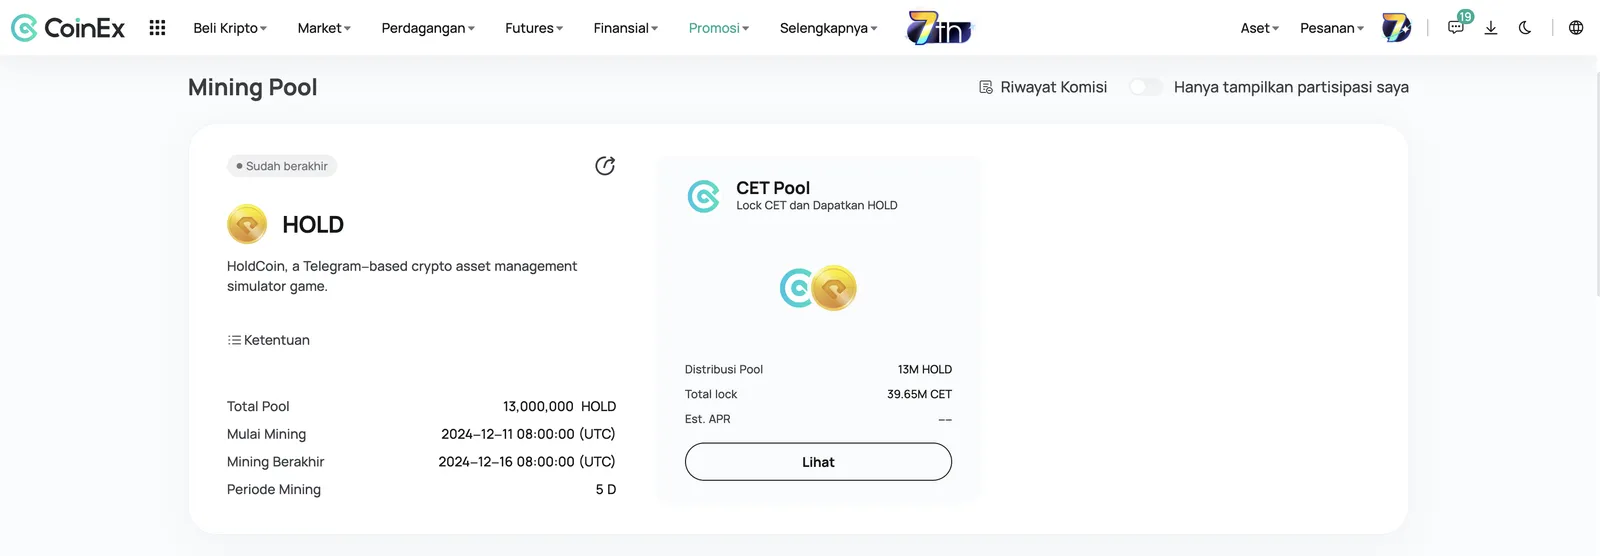Click the download app icon
Screen dimensions: 1600x556
[x=1491, y=28]
